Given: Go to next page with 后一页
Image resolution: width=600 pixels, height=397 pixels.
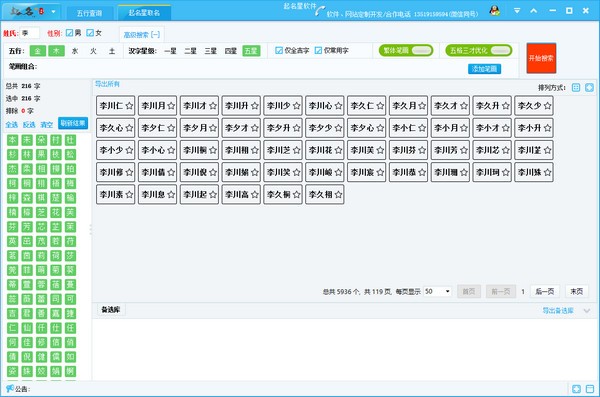Looking at the screenshot, I should pyautogui.click(x=545, y=292).
